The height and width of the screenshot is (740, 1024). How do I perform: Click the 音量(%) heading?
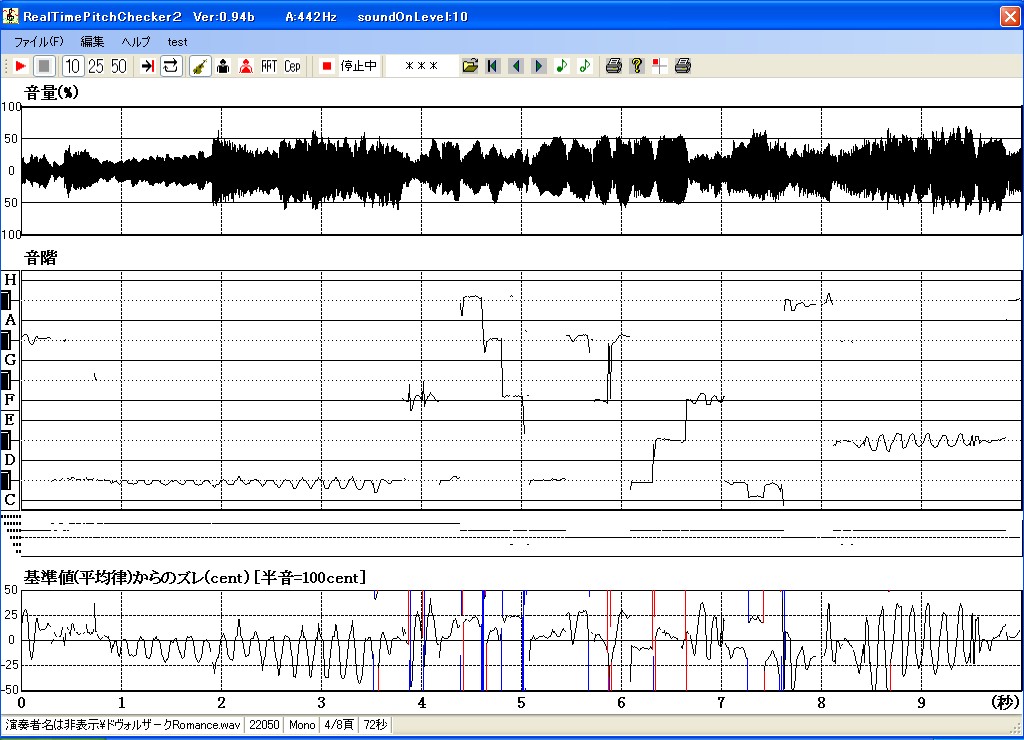(x=51, y=92)
